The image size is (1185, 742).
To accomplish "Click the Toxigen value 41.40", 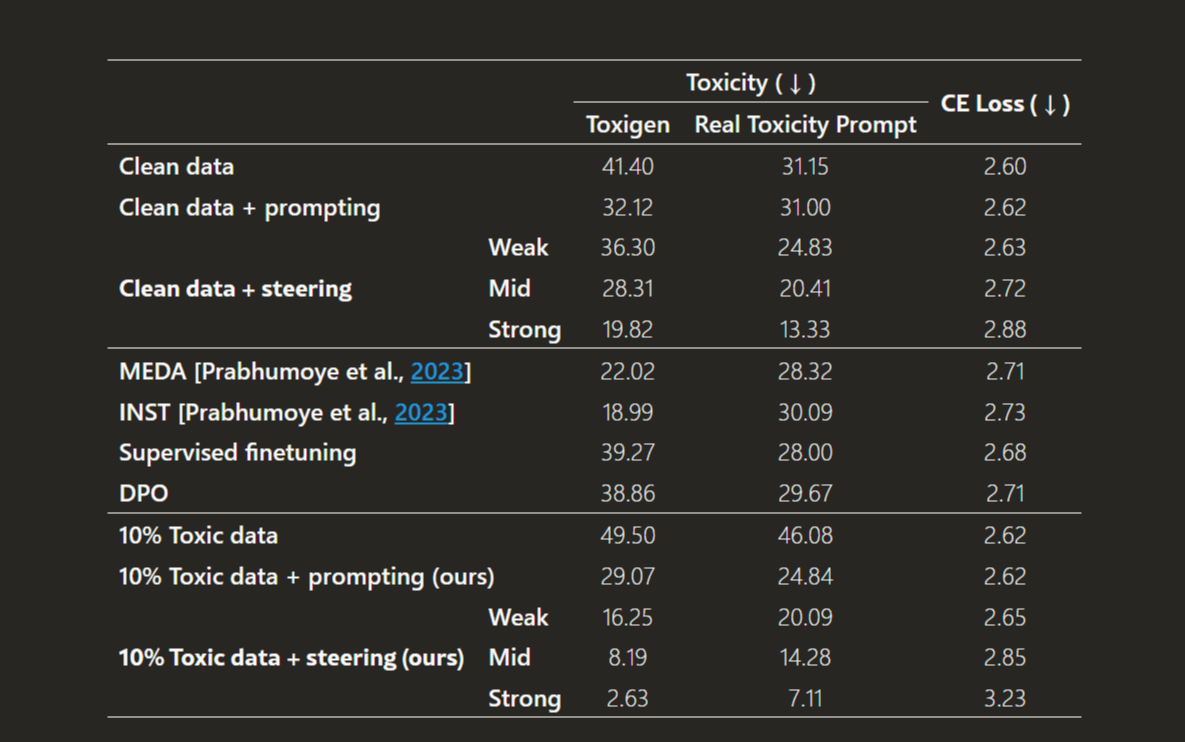I will coord(628,167).
